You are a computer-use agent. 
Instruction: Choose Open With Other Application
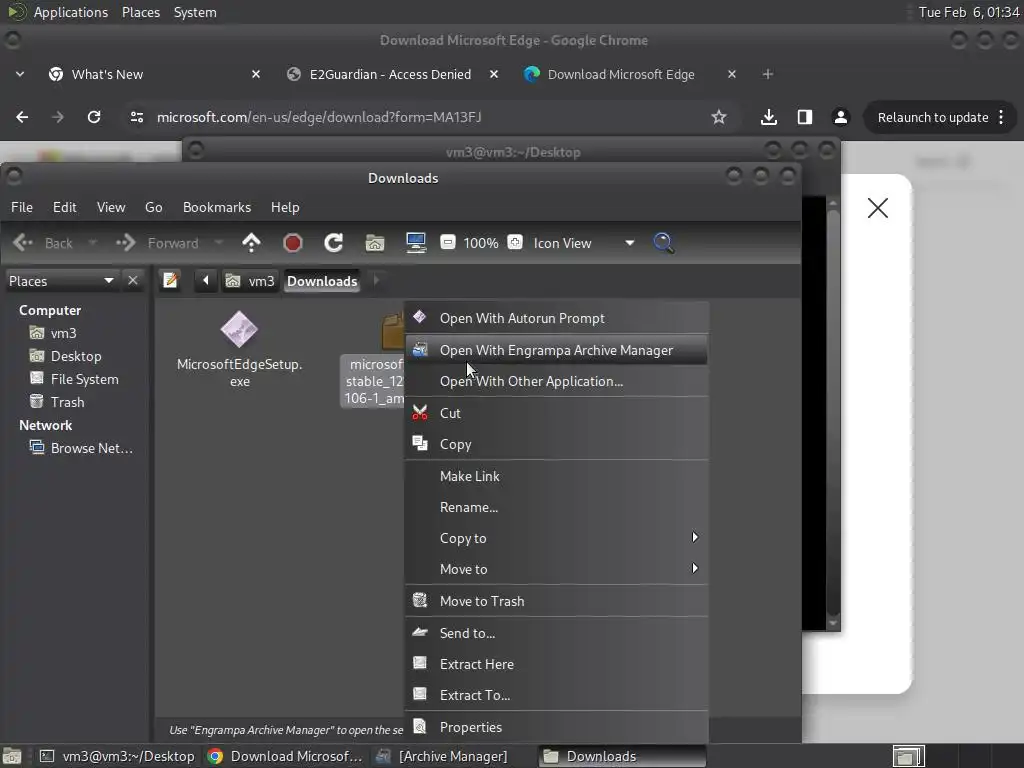point(556,381)
